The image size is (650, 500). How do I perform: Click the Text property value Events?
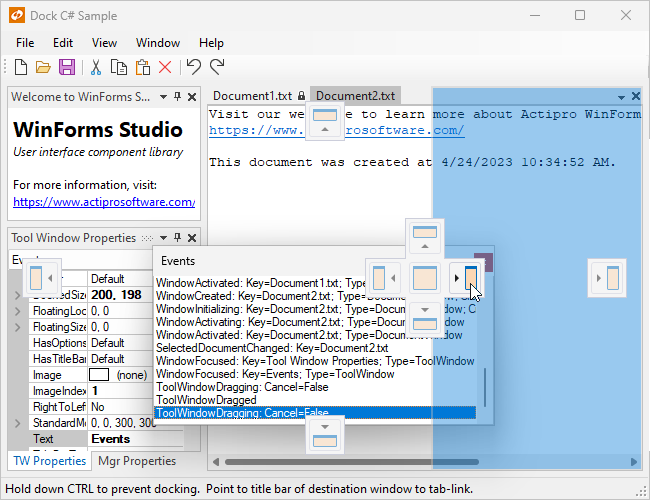click(x=111, y=439)
